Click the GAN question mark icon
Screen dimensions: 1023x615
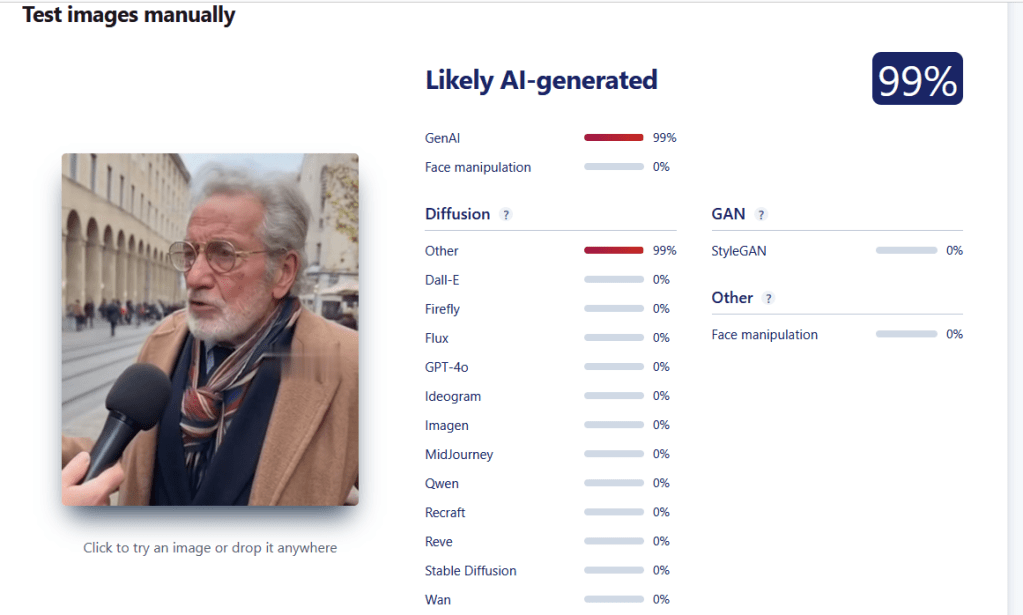[760, 214]
